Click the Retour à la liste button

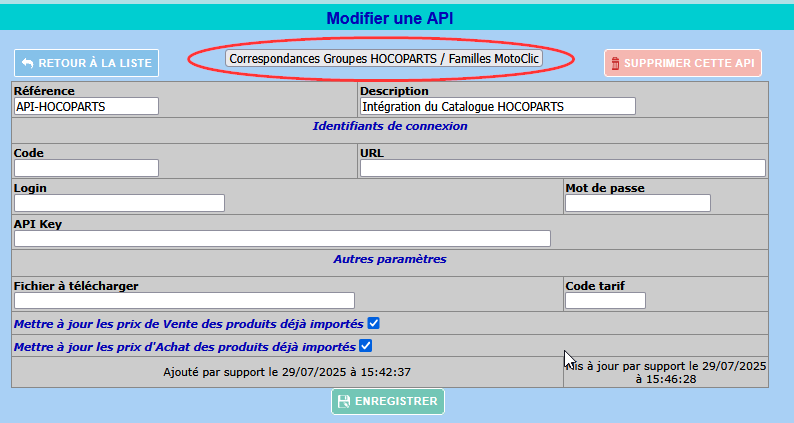coord(87,63)
